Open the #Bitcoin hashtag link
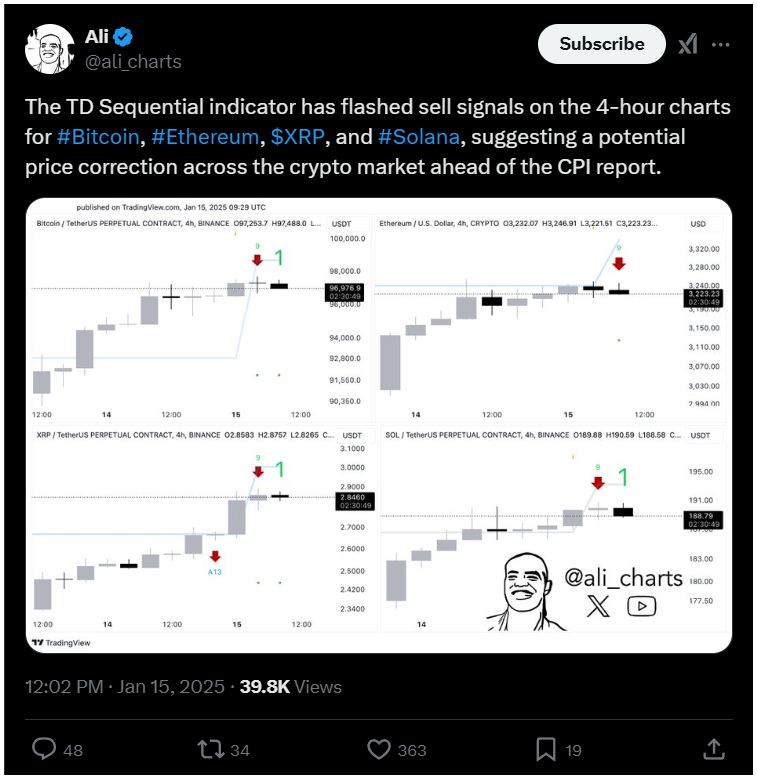The width and height of the screenshot is (757, 779). coord(98,137)
